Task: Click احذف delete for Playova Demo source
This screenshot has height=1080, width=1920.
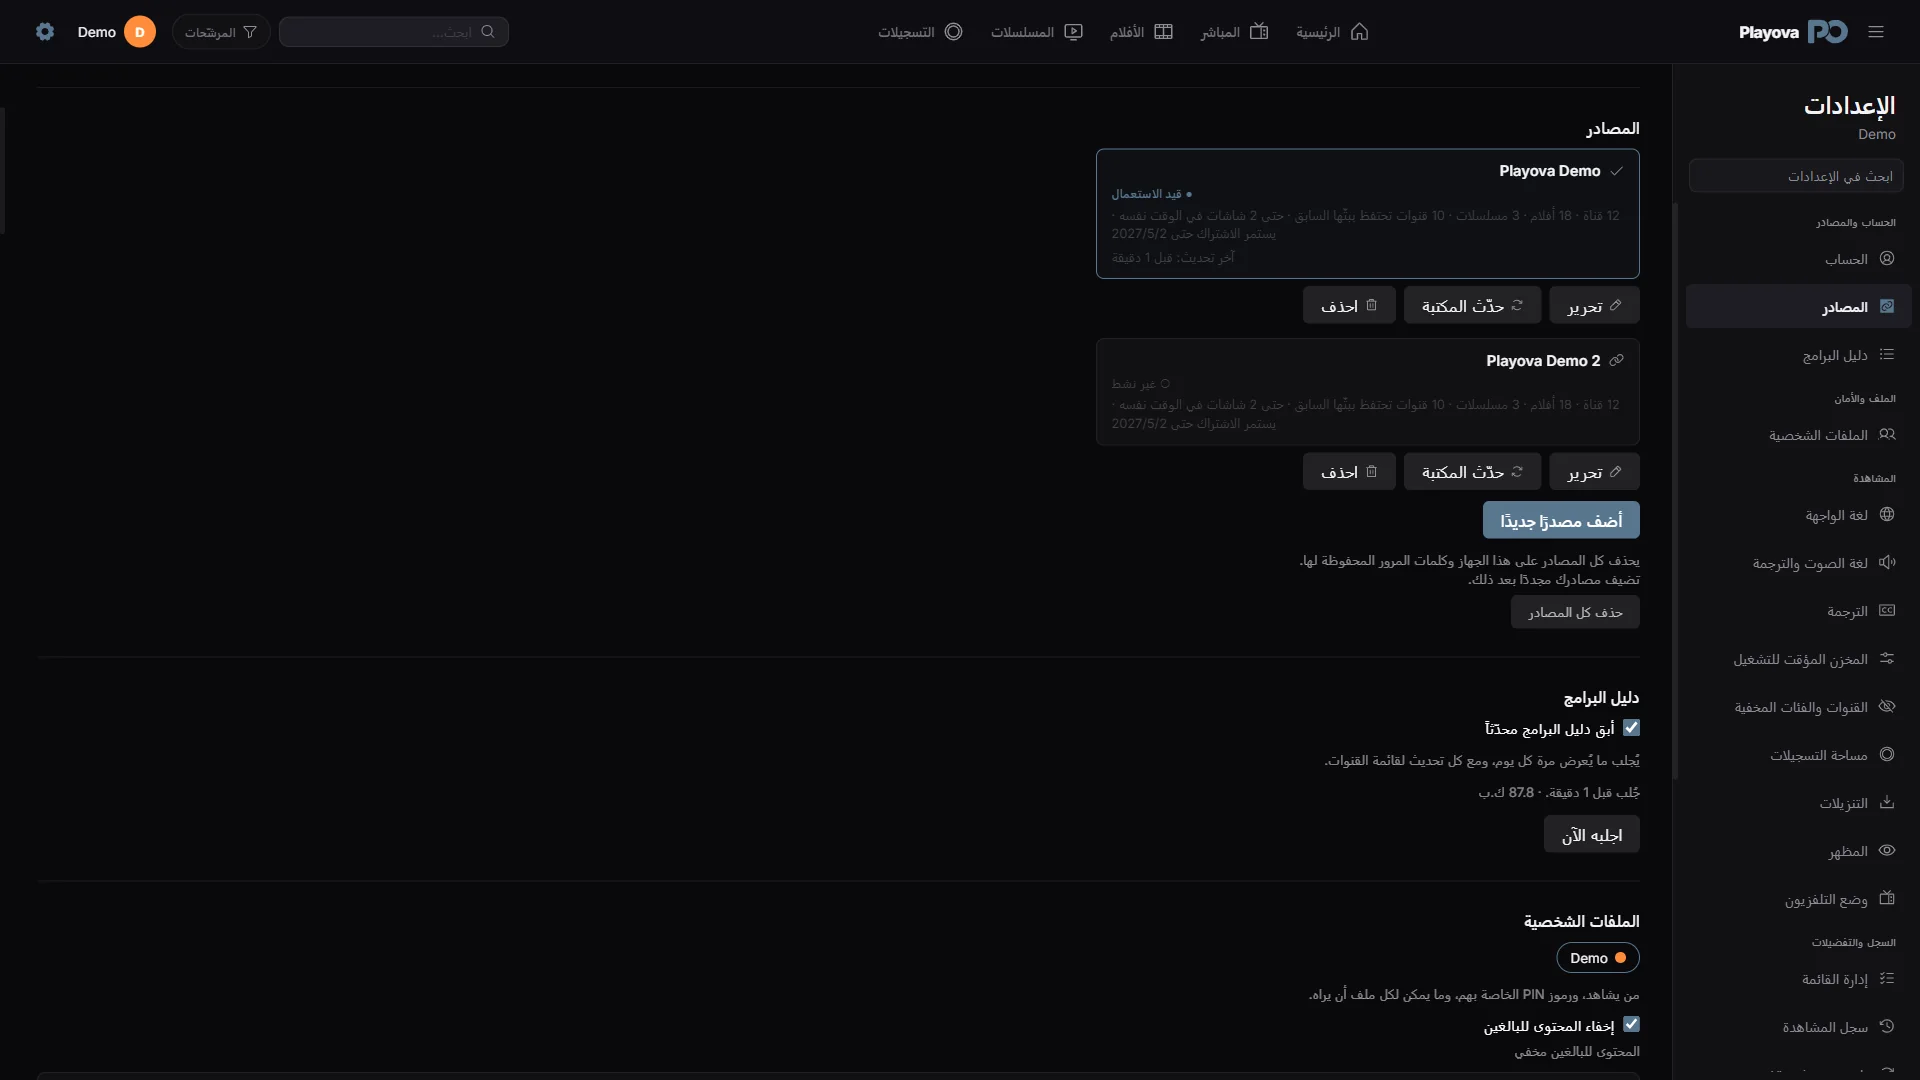Action: 1349,306
